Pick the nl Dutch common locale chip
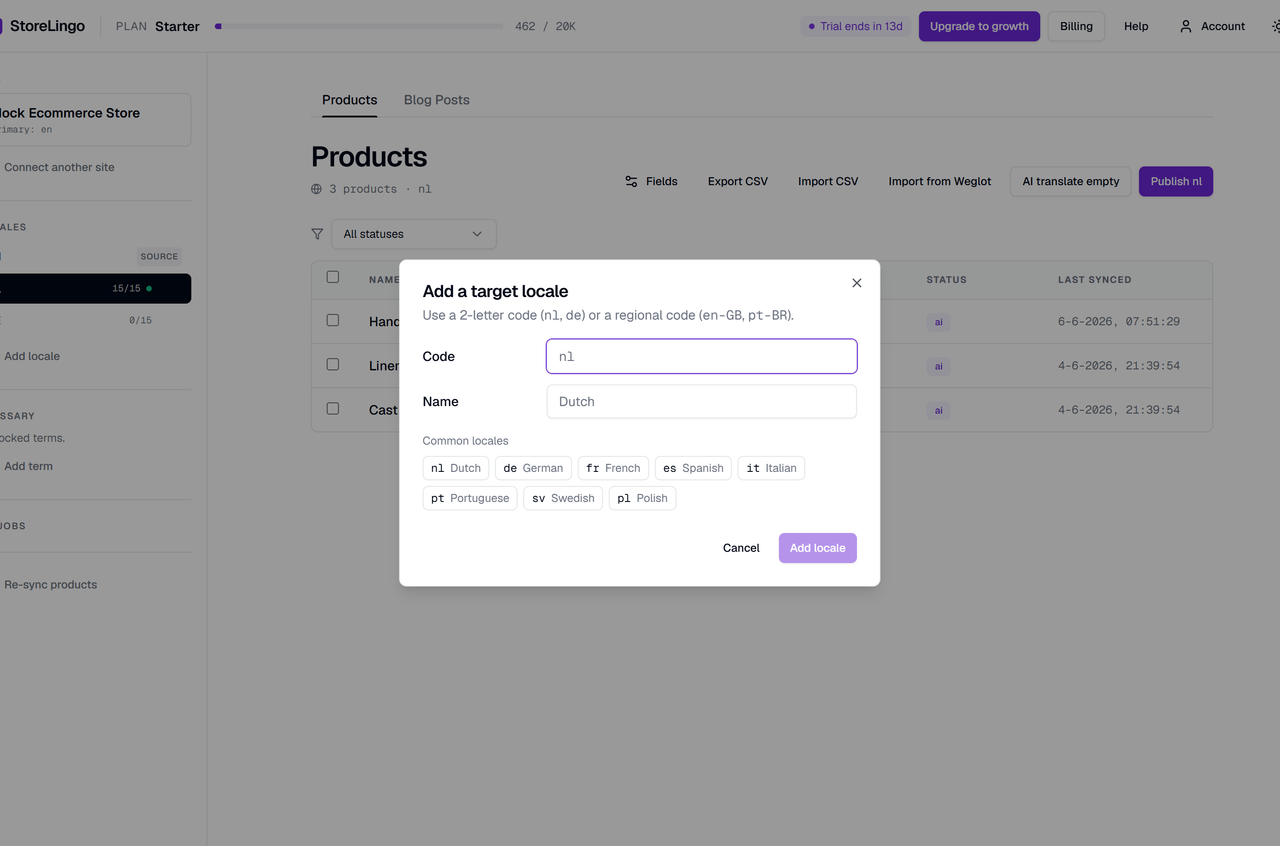The image size is (1280, 846). pyautogui.click(x=456, y=468)
